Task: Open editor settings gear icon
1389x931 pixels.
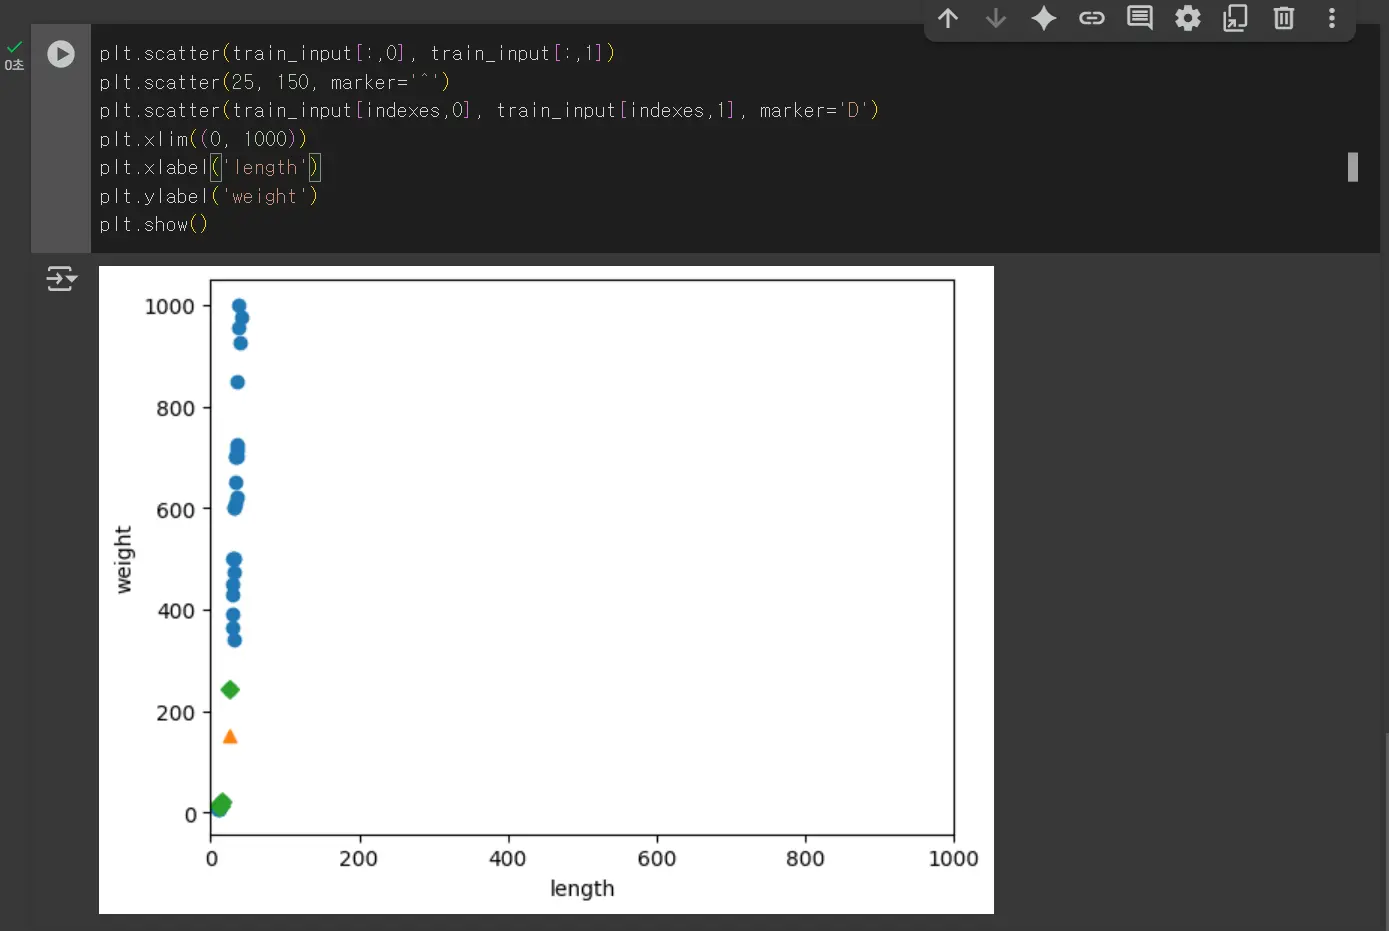Action: coord(1188,18)
